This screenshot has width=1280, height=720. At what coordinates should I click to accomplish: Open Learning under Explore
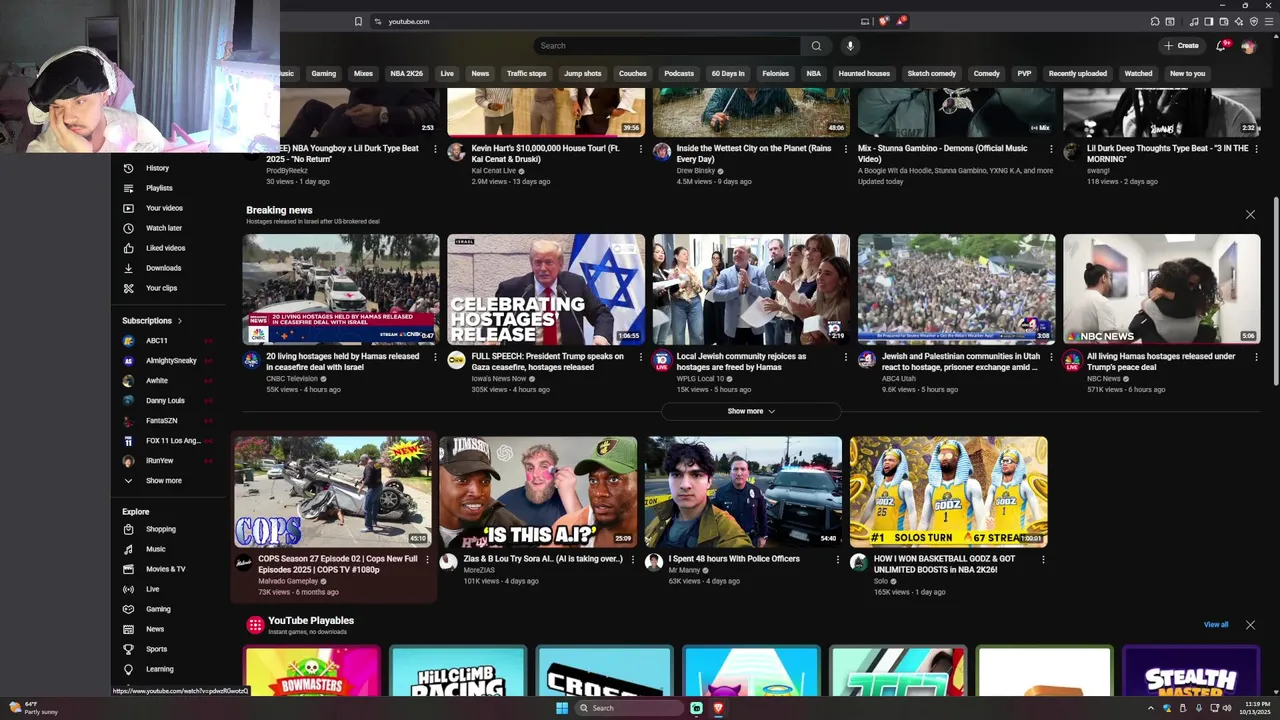[168, 669]
